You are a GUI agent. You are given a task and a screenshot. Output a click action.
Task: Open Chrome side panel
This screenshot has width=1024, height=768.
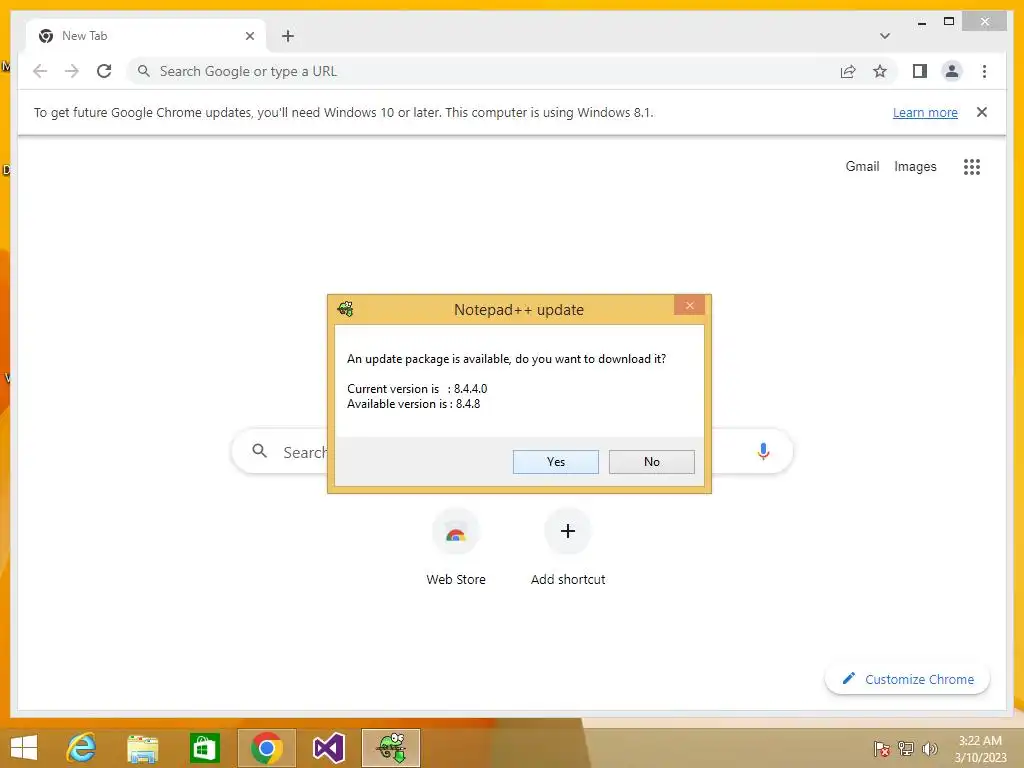[x=920, y=71]
